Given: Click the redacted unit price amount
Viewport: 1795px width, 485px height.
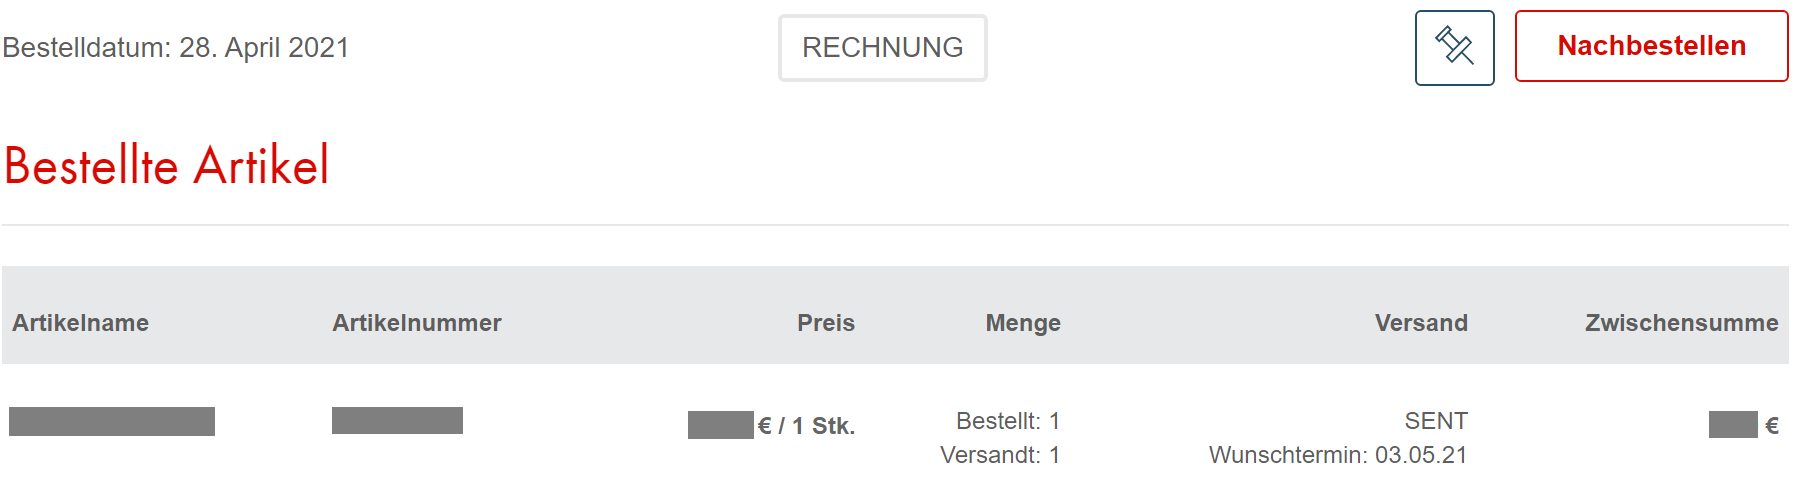Looking at the screenshot, I should pyautogui.click(x=720, y=425).
